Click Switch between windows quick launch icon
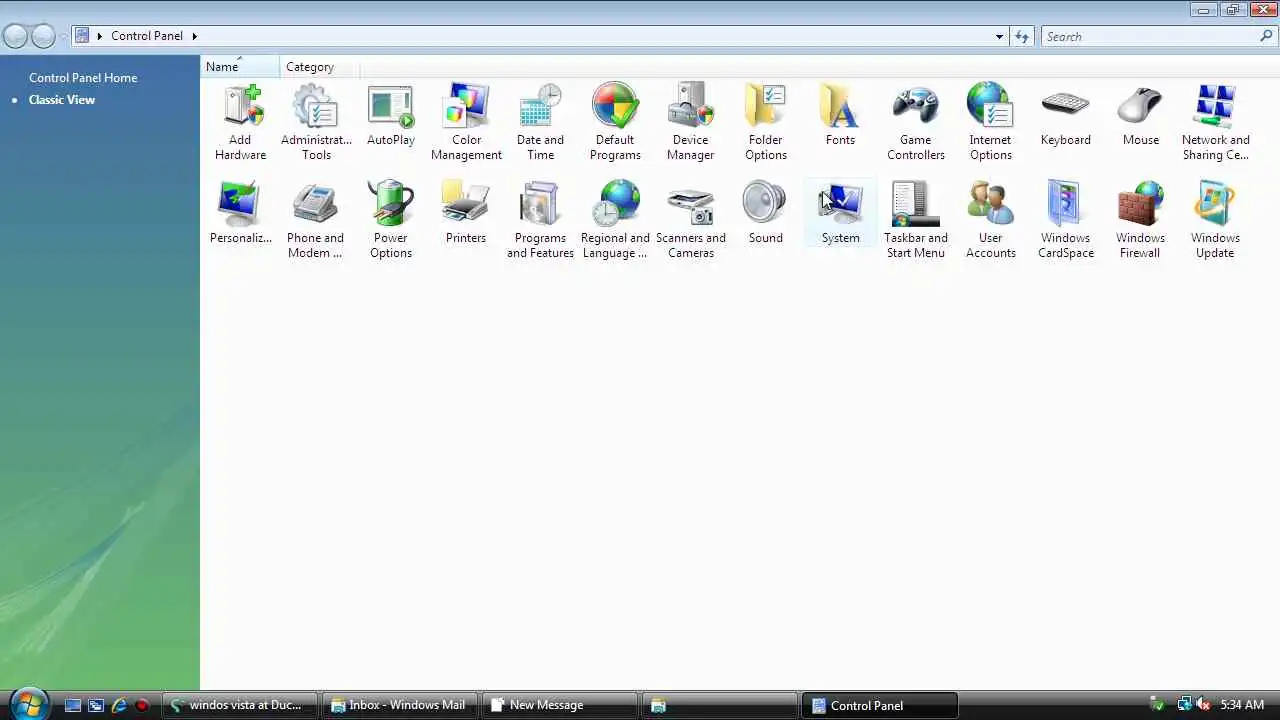 click(96, 705)
